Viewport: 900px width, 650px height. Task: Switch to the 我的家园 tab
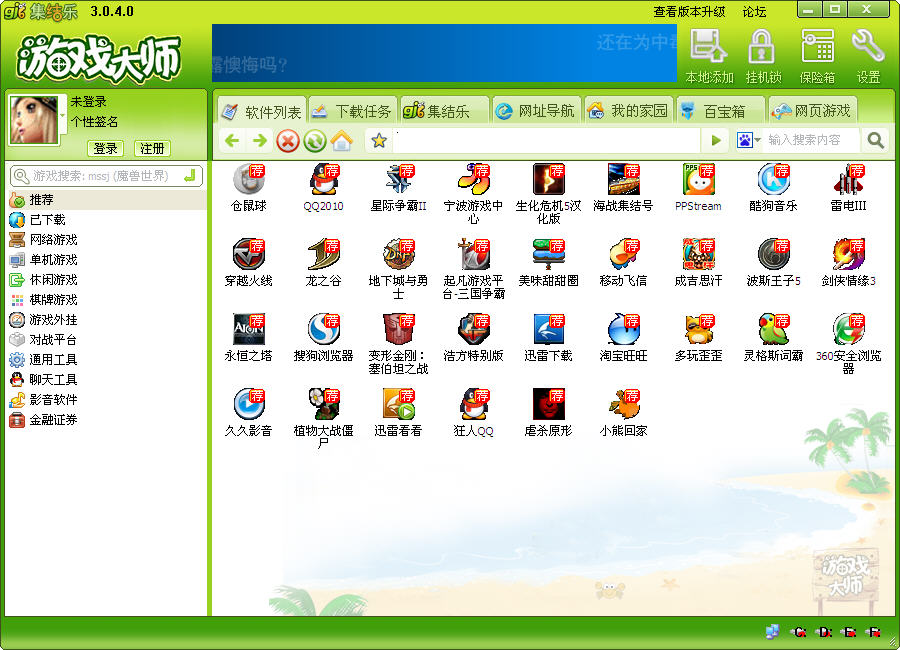628,111
